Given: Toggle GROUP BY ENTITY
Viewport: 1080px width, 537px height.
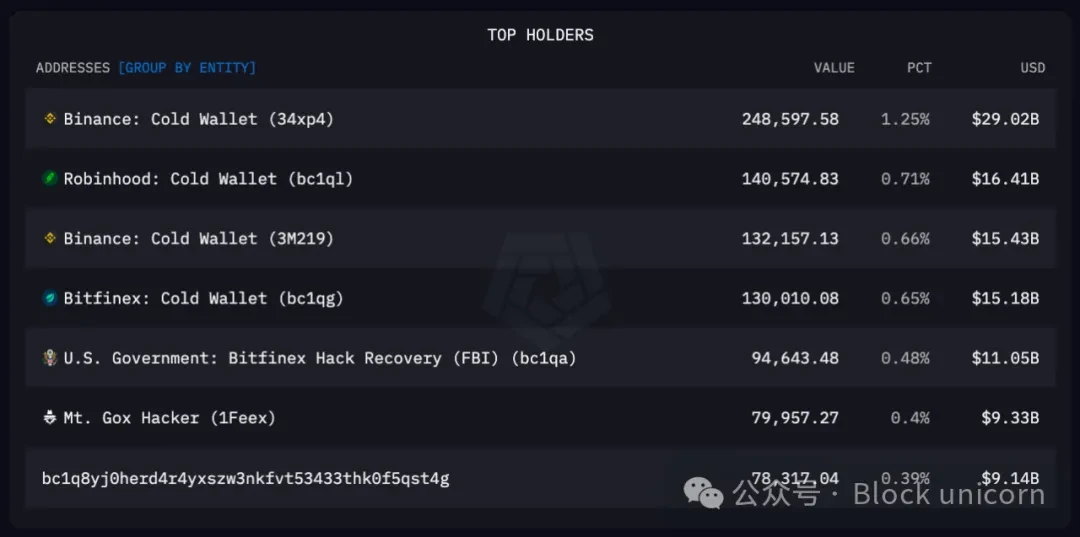Looking at the screenshot, I should 187,68.
